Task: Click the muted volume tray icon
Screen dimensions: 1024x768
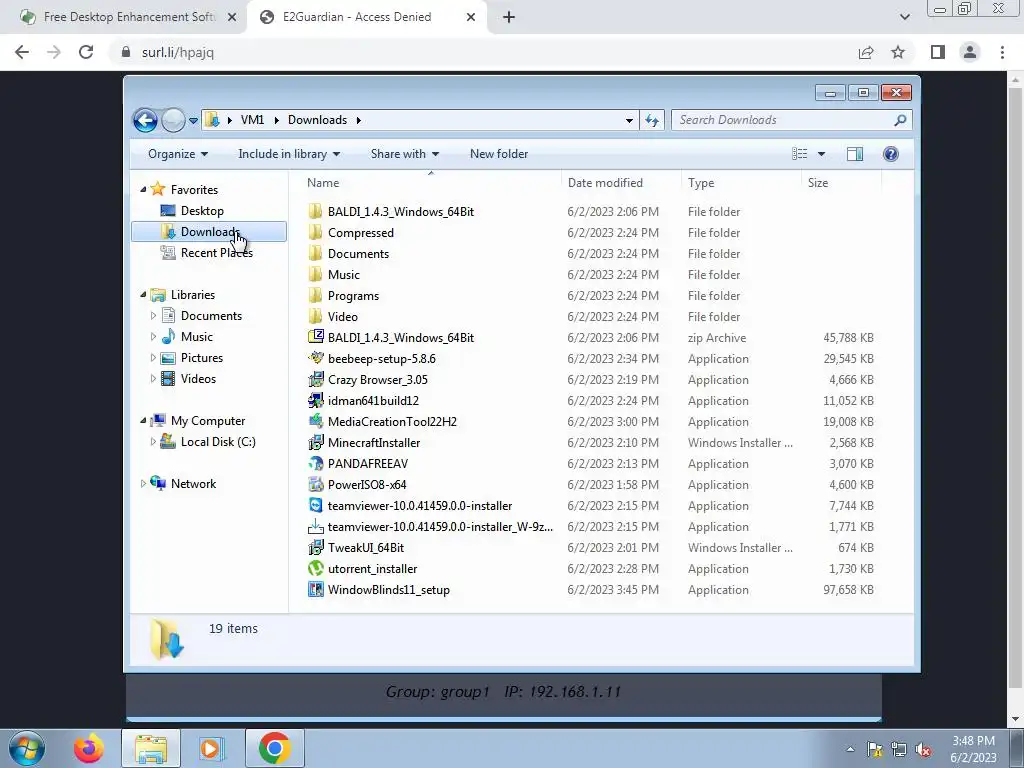Action: pyautogui.click(x=923, y=750)
